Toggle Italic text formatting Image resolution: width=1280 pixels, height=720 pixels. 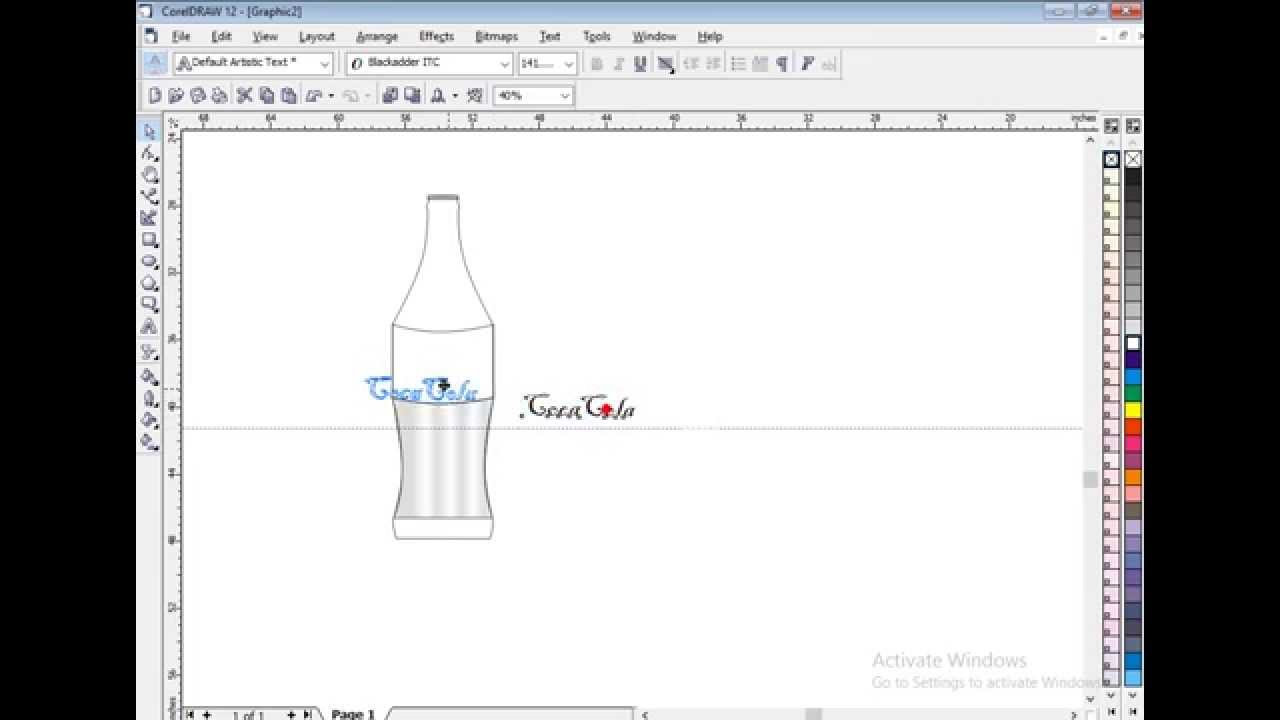[618, 64]
